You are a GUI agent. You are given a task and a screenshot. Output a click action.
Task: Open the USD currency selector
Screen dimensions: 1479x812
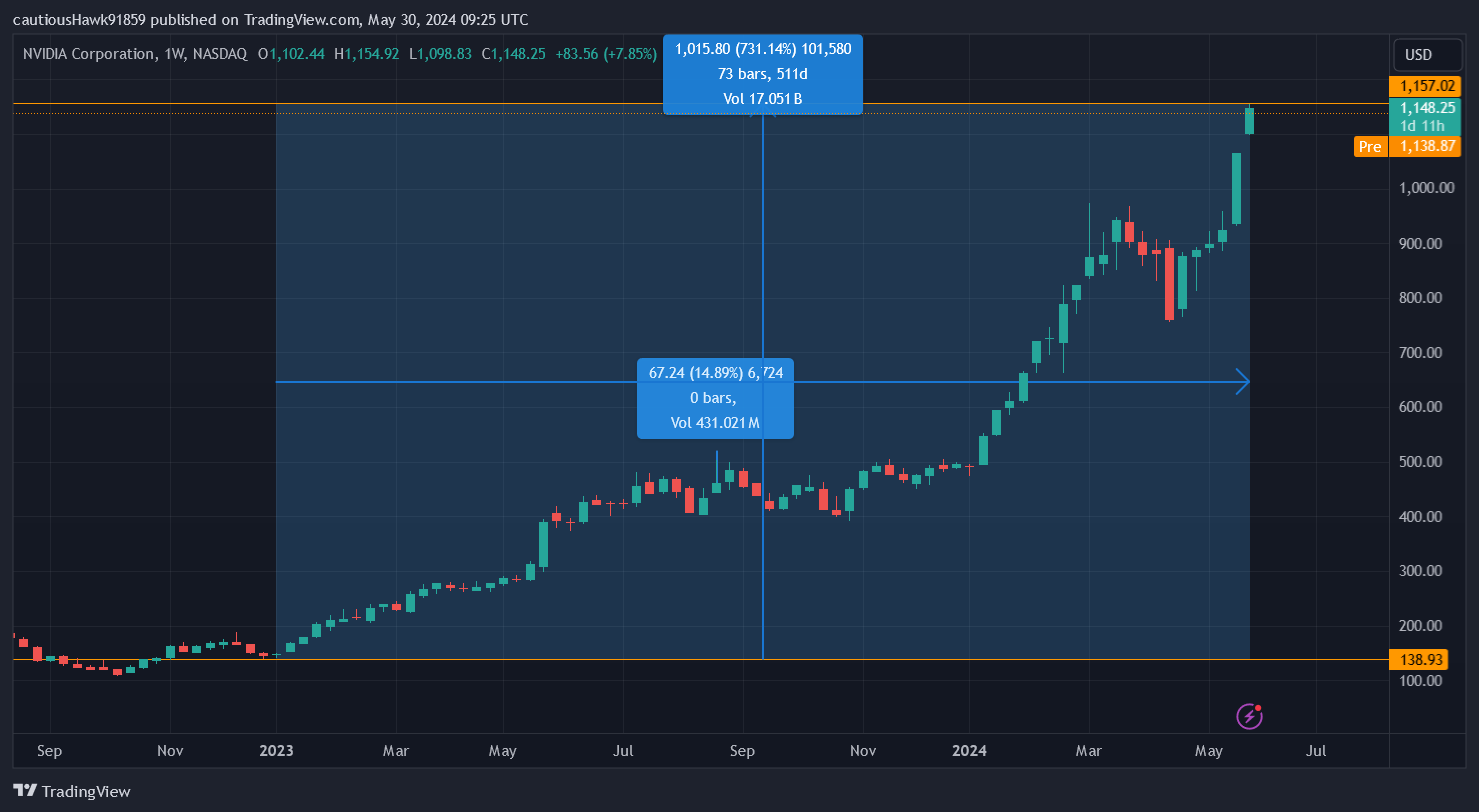point(1427,55)
